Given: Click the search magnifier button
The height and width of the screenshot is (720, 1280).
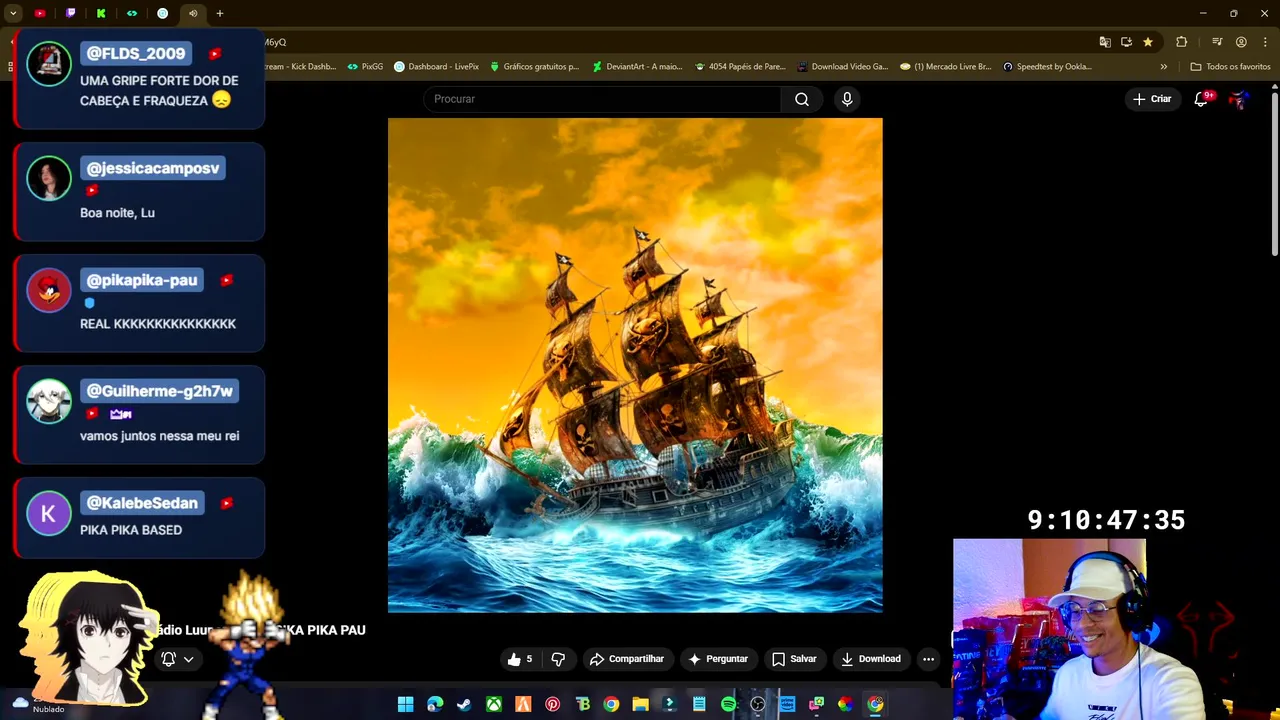Looking at the screenshot, I should pos(802,99).
